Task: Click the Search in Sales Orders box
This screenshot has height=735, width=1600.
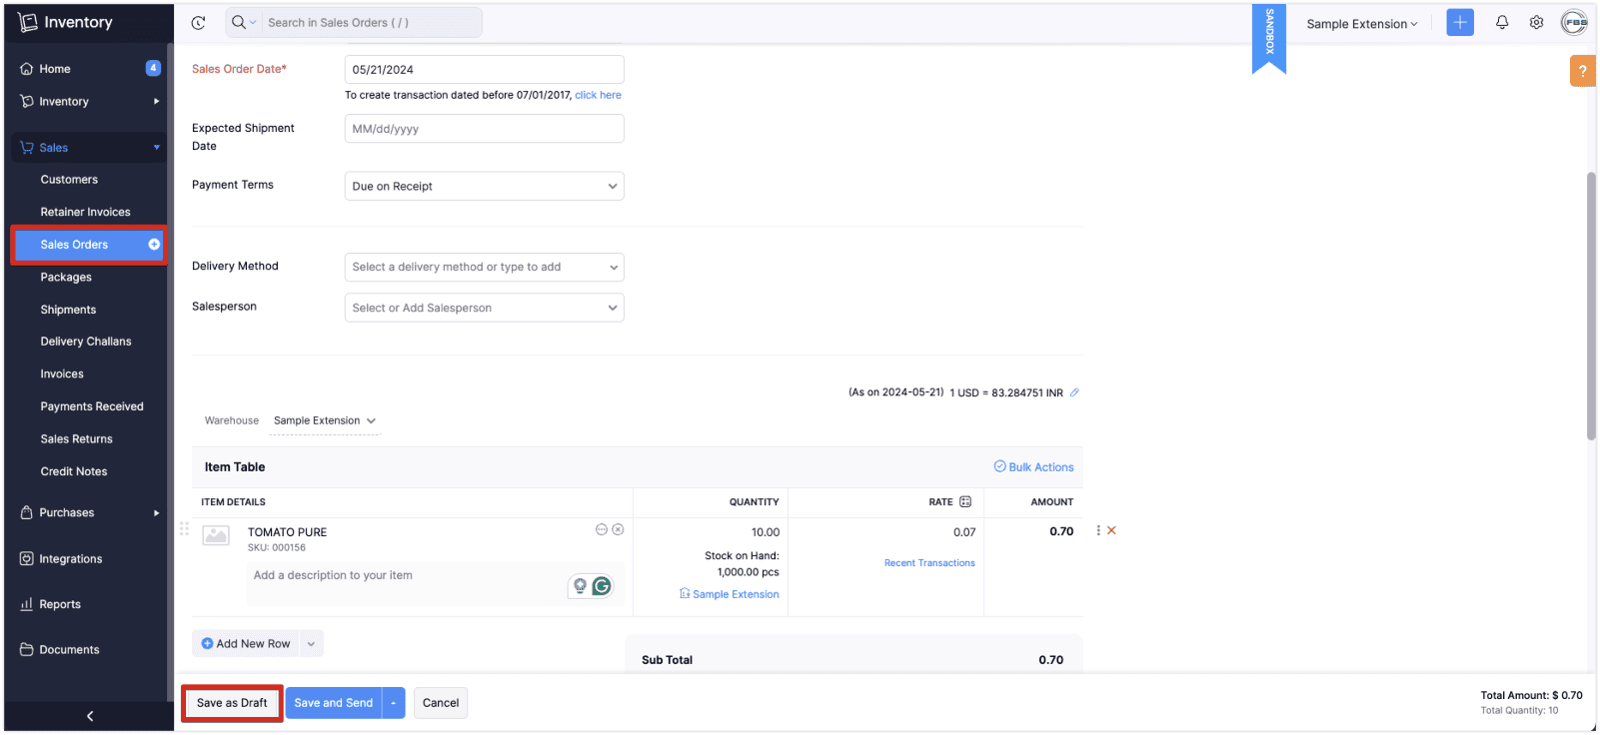Action: 371,22
